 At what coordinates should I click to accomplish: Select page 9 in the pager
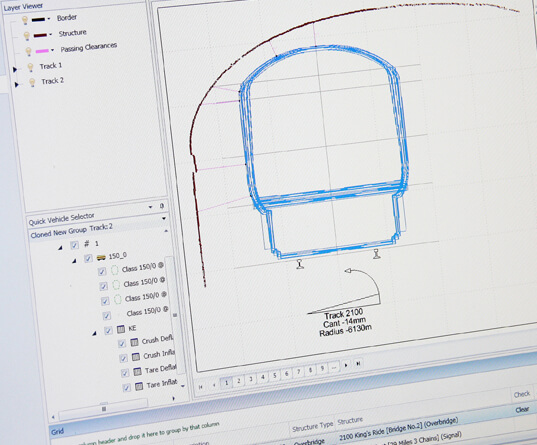coord(322,369)
